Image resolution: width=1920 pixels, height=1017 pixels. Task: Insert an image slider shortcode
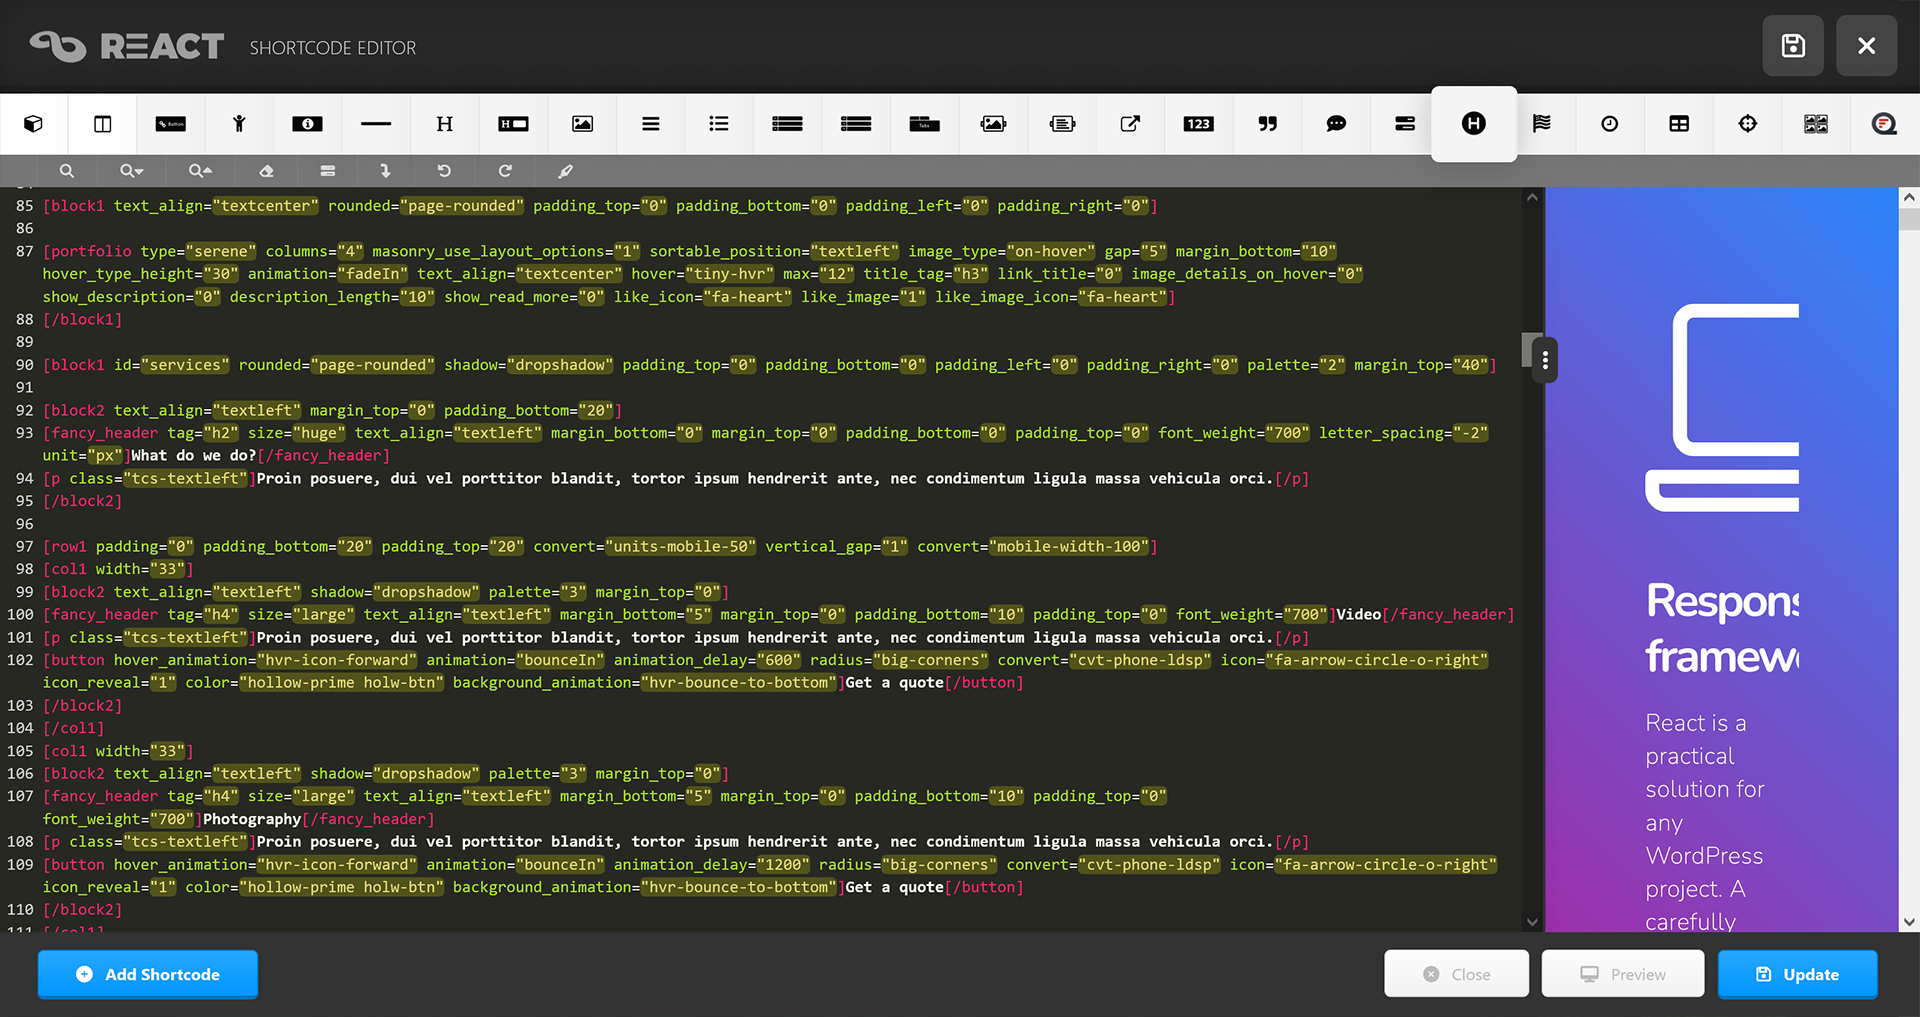coord(993,124)
